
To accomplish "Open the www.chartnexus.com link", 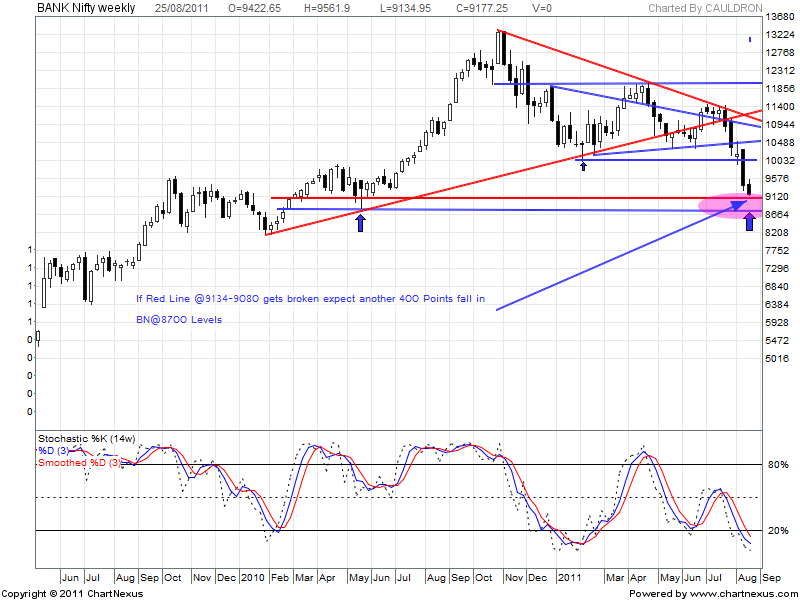I will (736, 593).
